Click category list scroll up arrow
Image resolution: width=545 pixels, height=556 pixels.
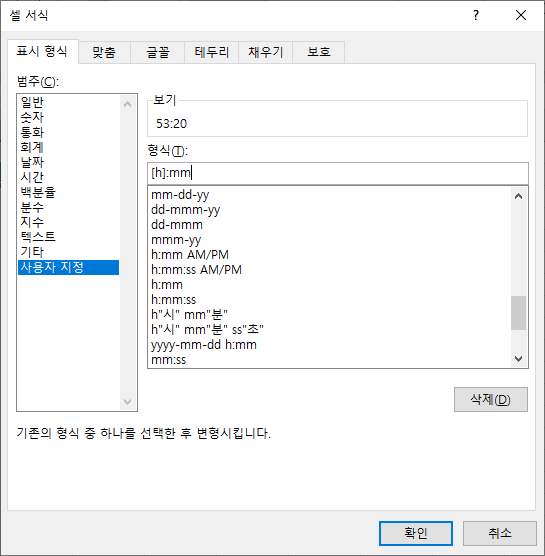click(128, 104)
